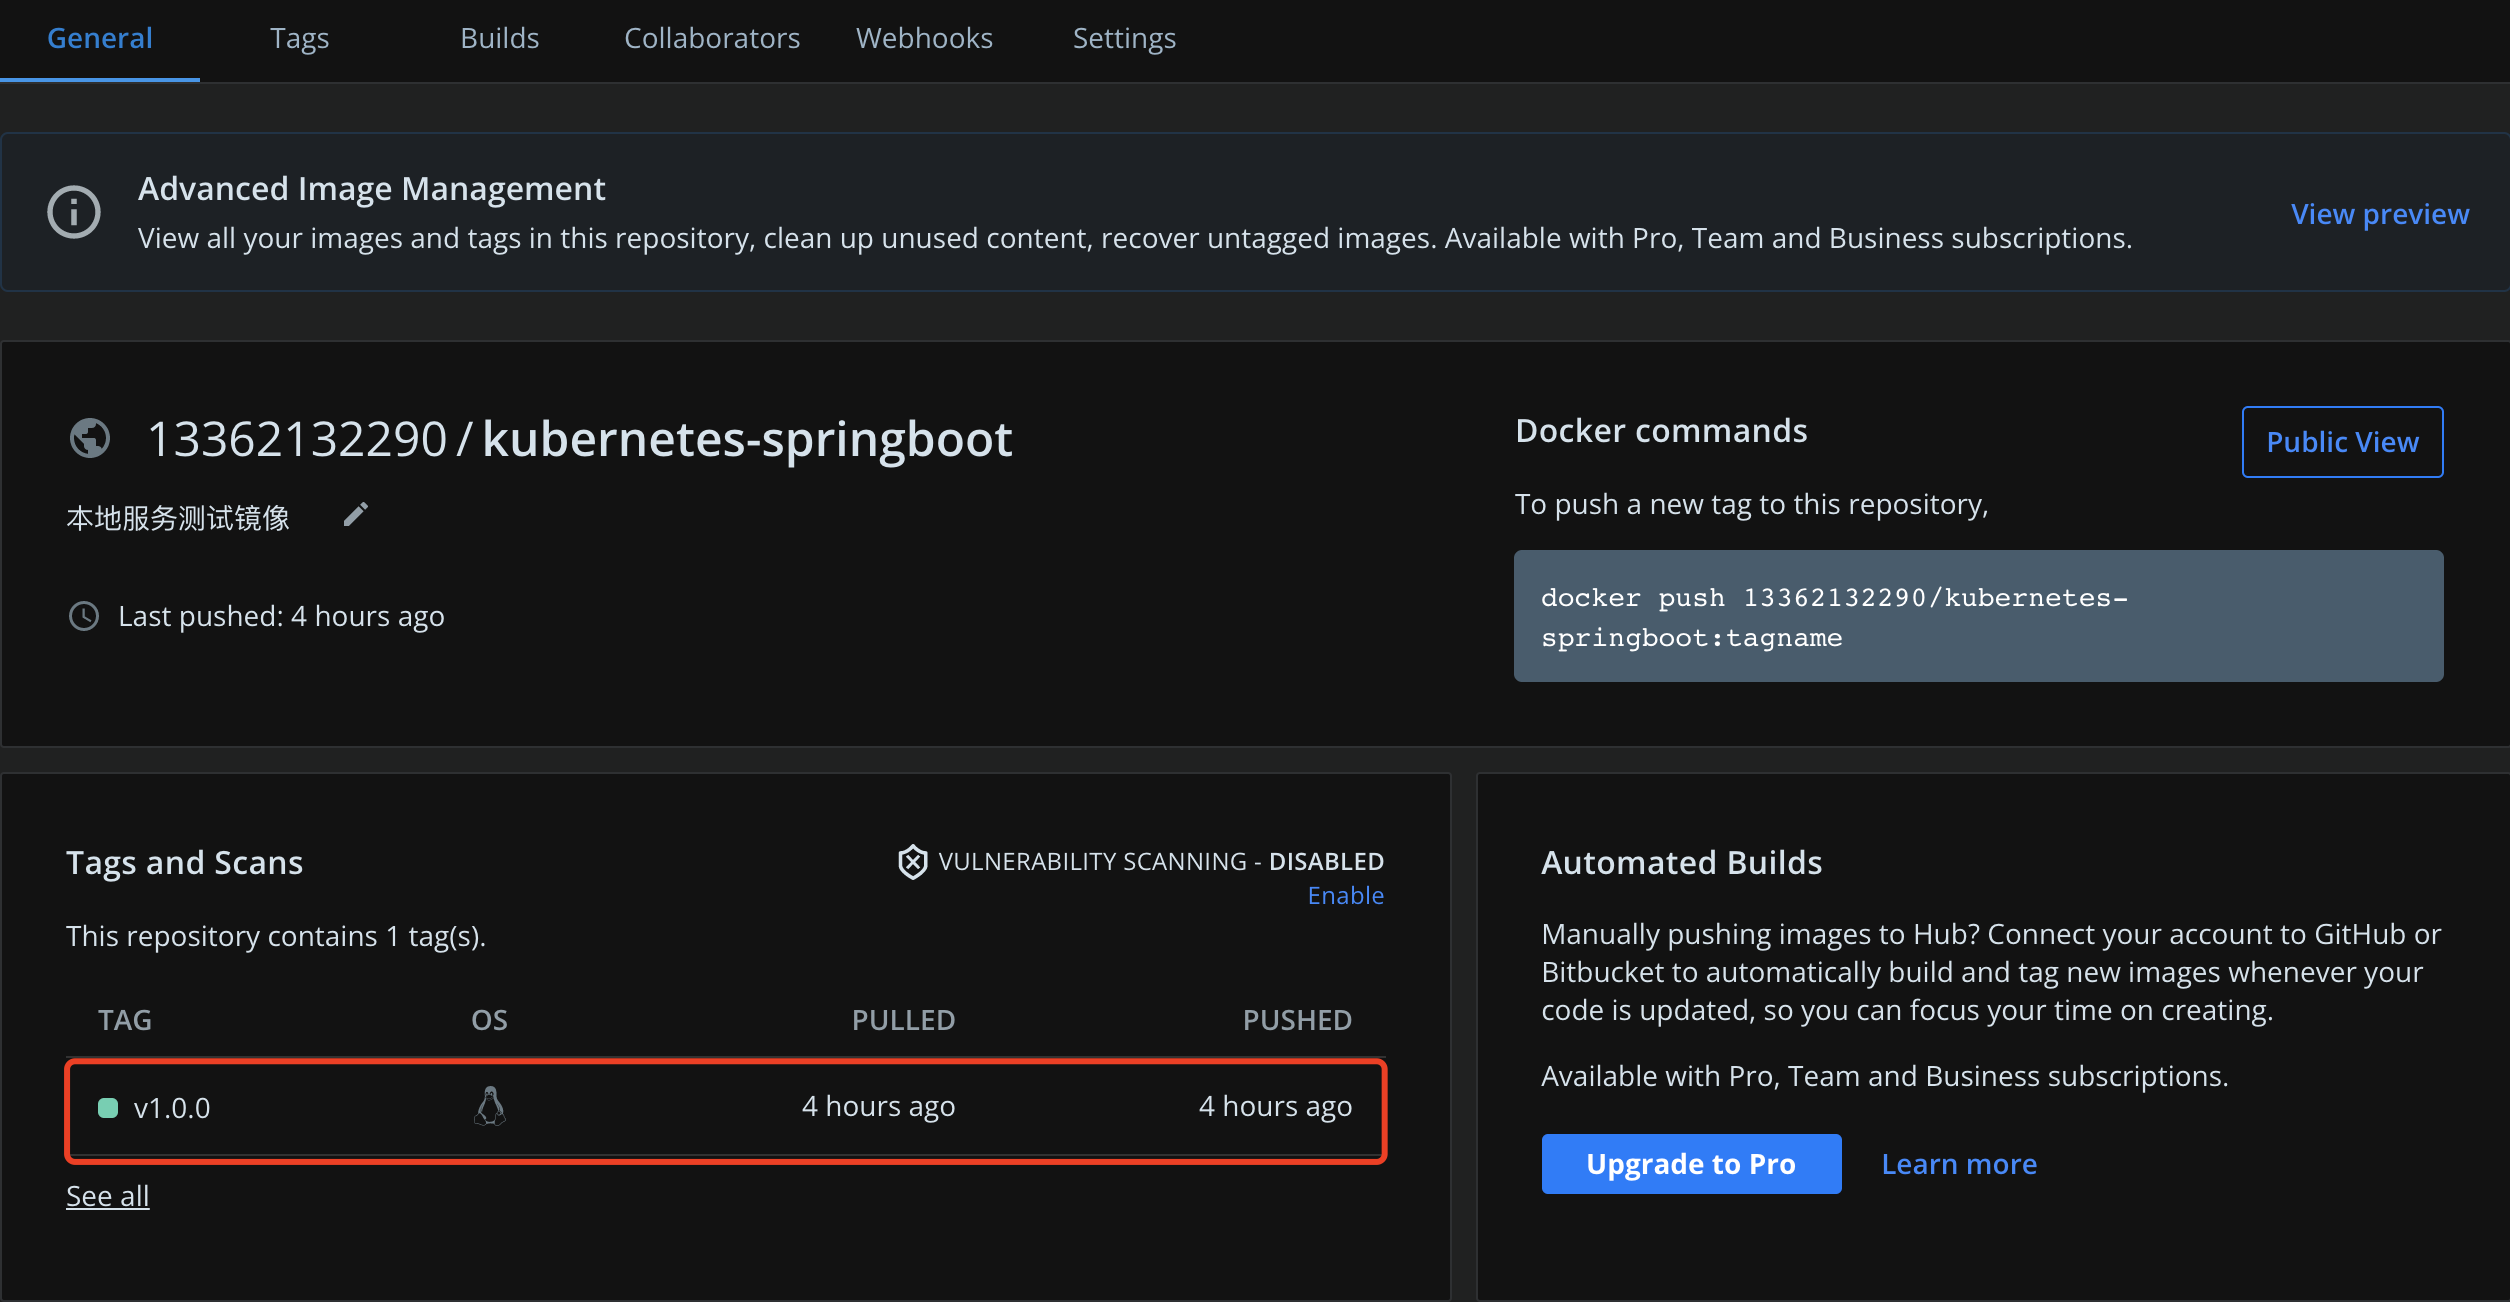Click the docker push command box
The height and width of the screenshot is (1302, 2510).
[1978, 616]
